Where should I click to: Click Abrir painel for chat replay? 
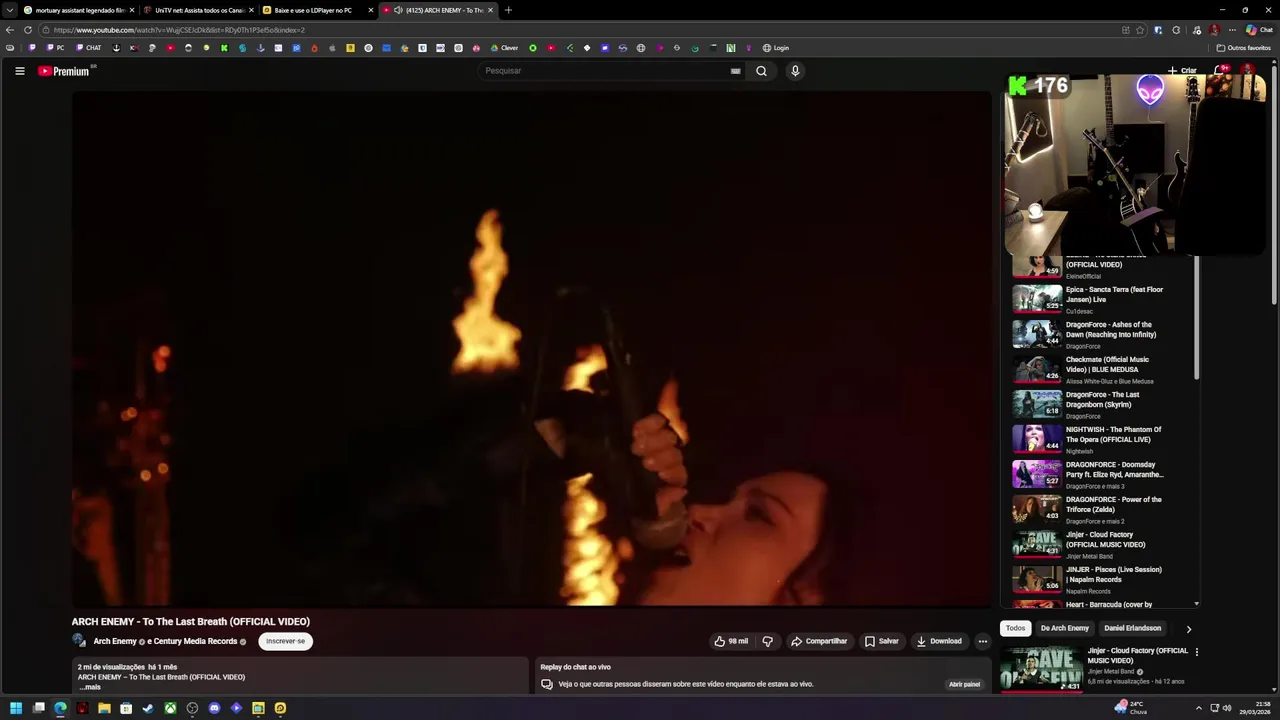coord(964,684)
